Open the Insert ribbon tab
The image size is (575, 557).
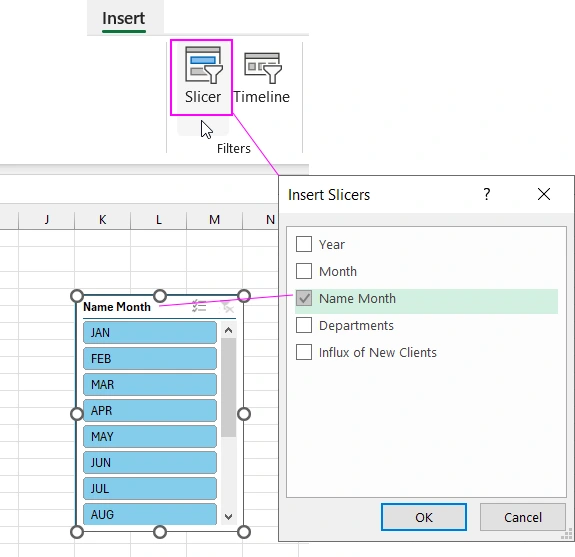click(124, 18)
